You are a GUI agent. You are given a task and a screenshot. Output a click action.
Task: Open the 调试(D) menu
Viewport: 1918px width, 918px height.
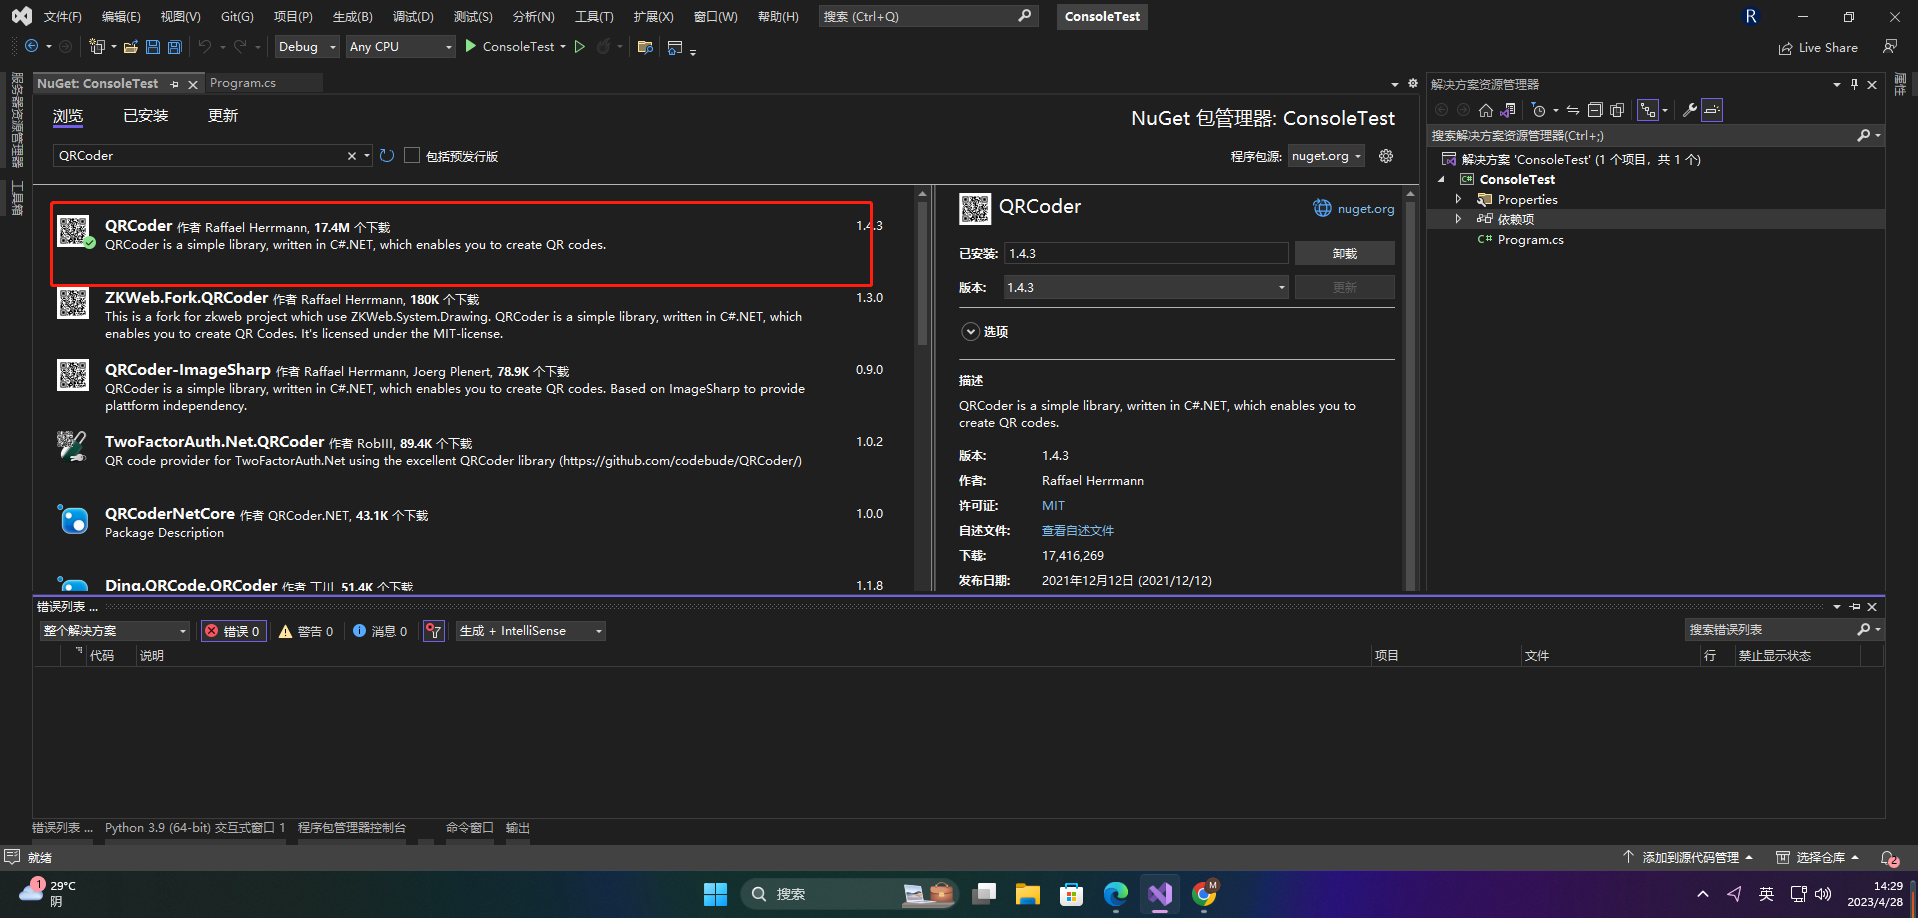tap(413, 17)
